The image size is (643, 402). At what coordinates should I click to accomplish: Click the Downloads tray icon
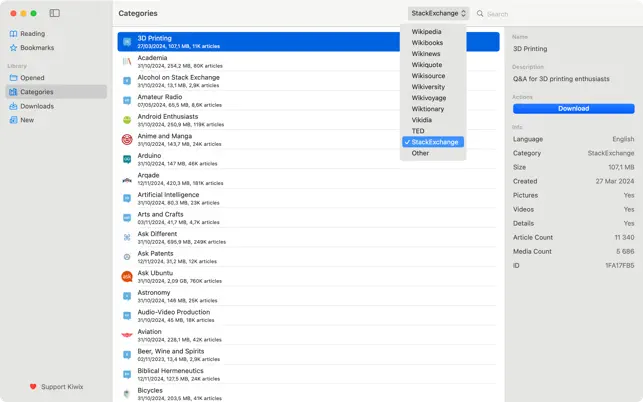pos(14,106)
